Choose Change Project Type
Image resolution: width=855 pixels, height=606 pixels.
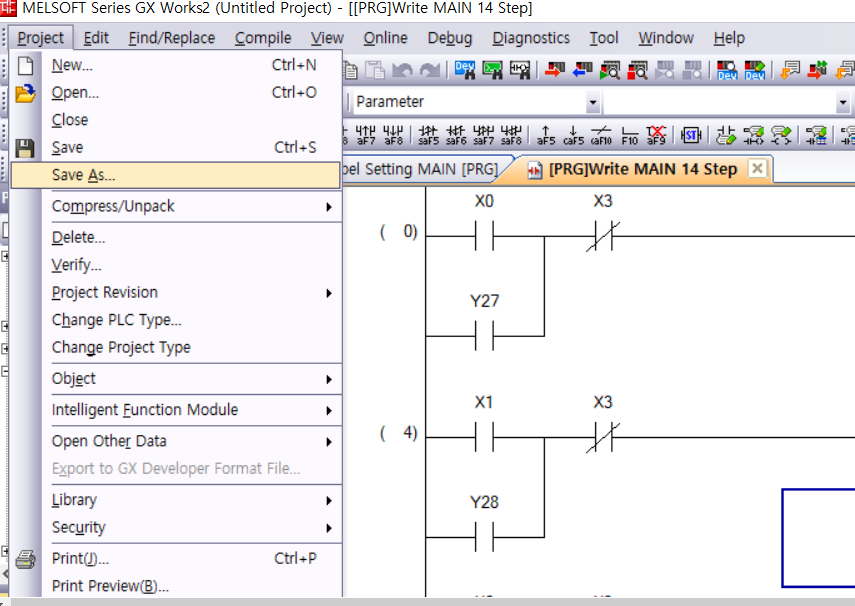pos(176,347)
